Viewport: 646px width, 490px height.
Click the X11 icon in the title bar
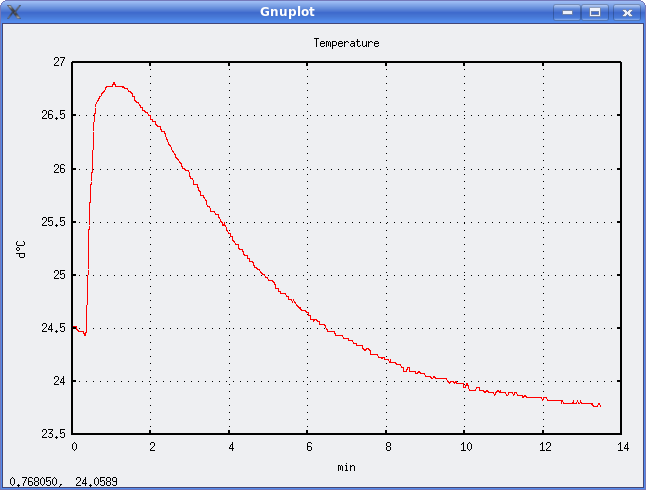[14, 12]
